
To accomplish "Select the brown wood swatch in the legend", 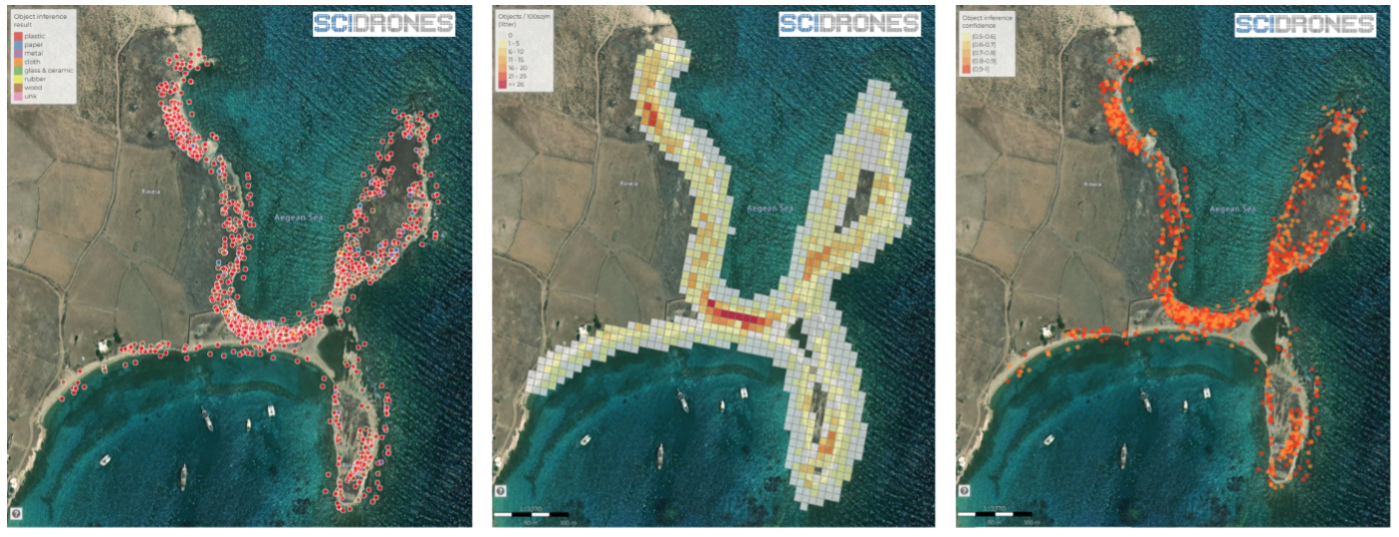I will 18,88.
